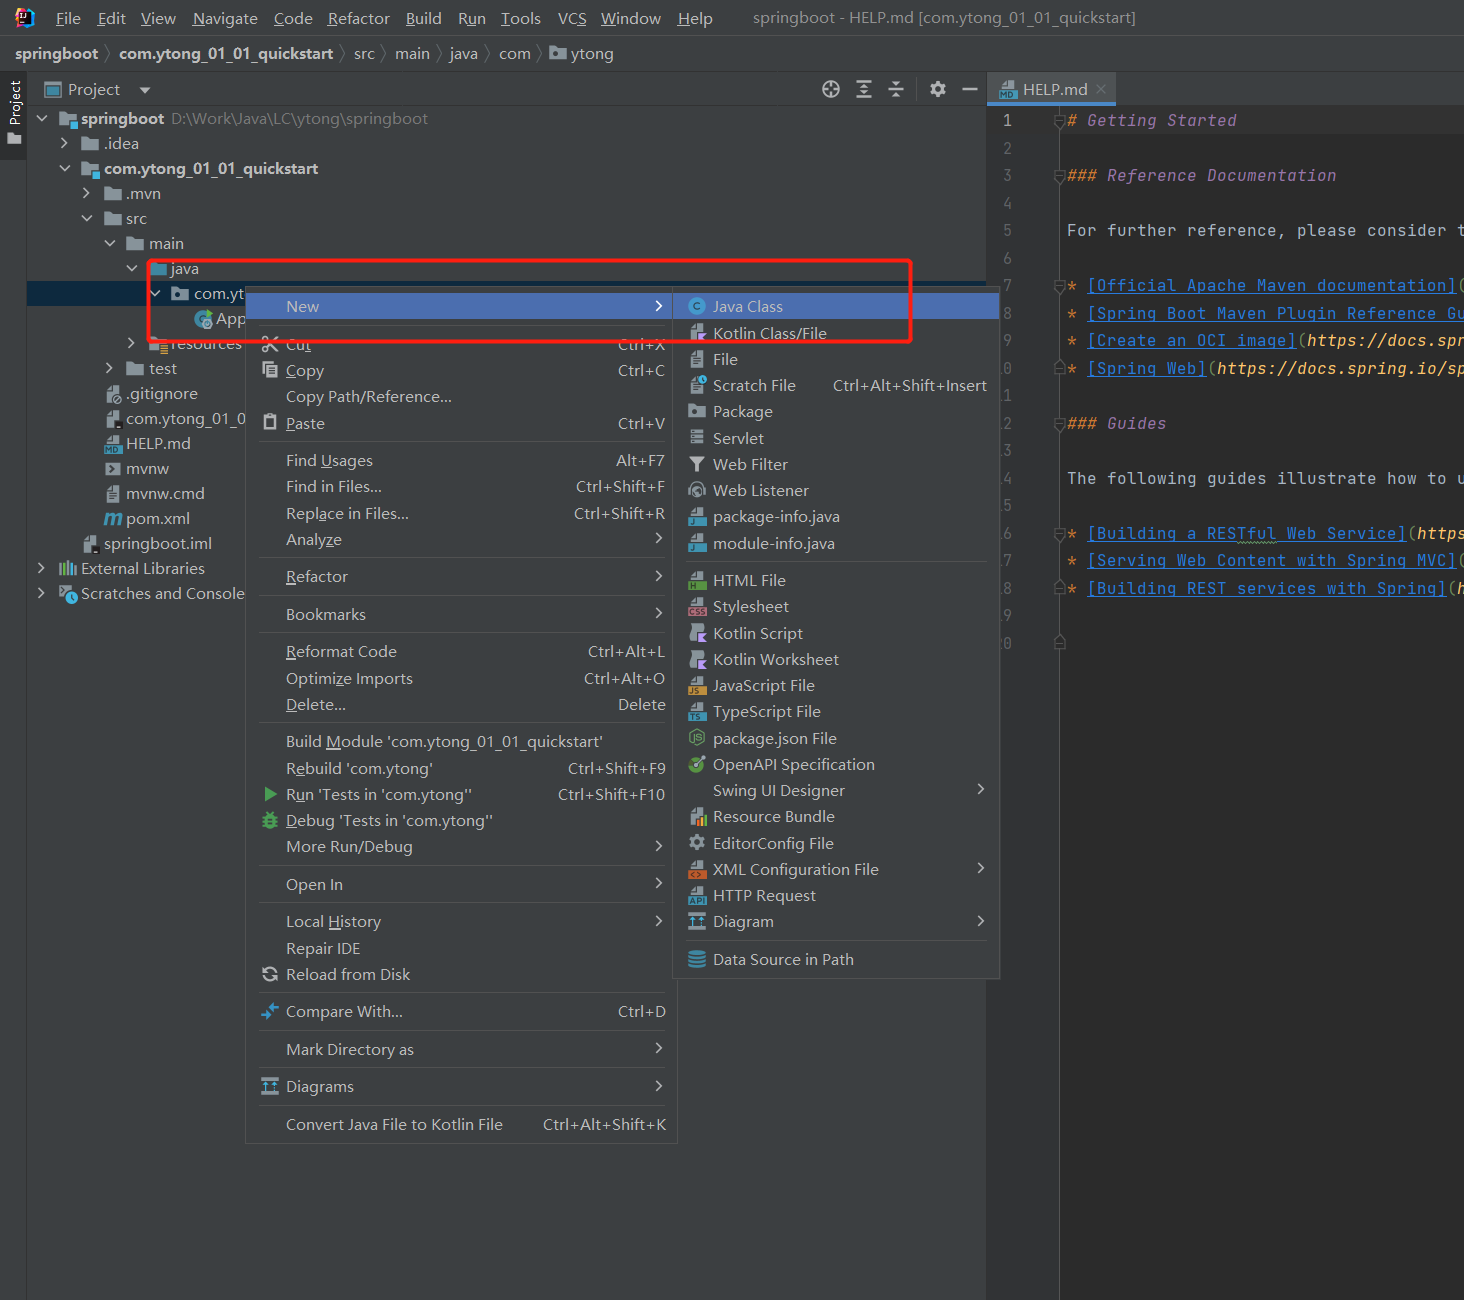Create package-info.java file
Viewport: 1464px width, 1300px height.
point(836,516)
